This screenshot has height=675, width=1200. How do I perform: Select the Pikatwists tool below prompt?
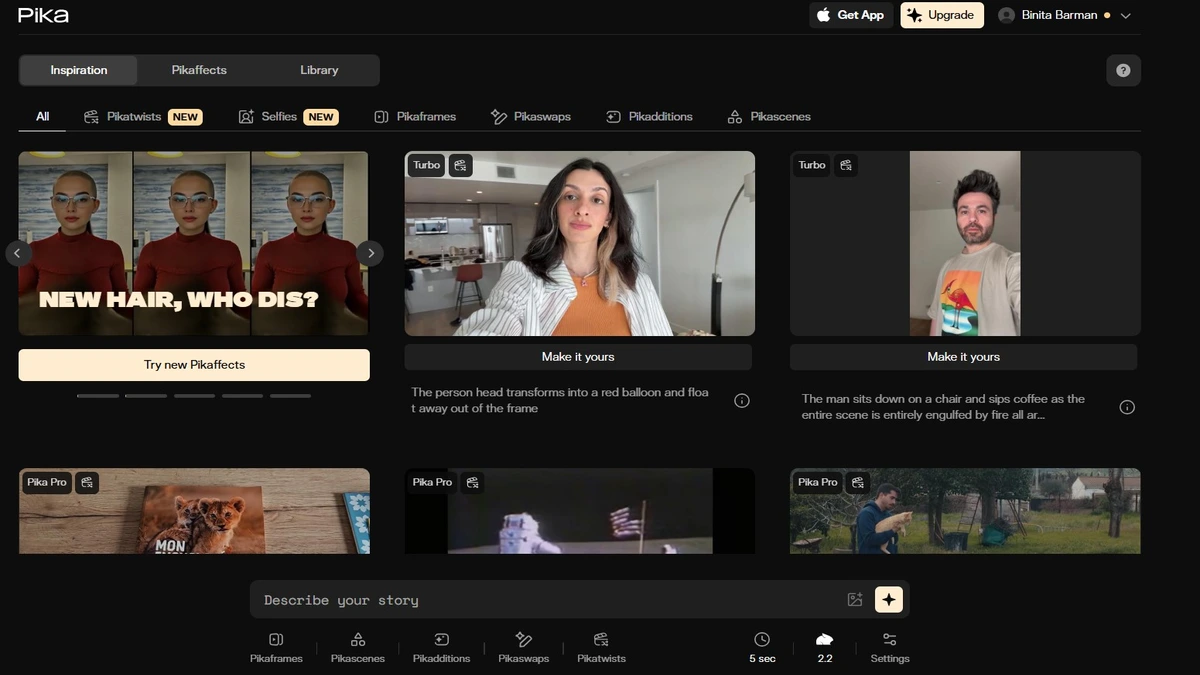601,640
